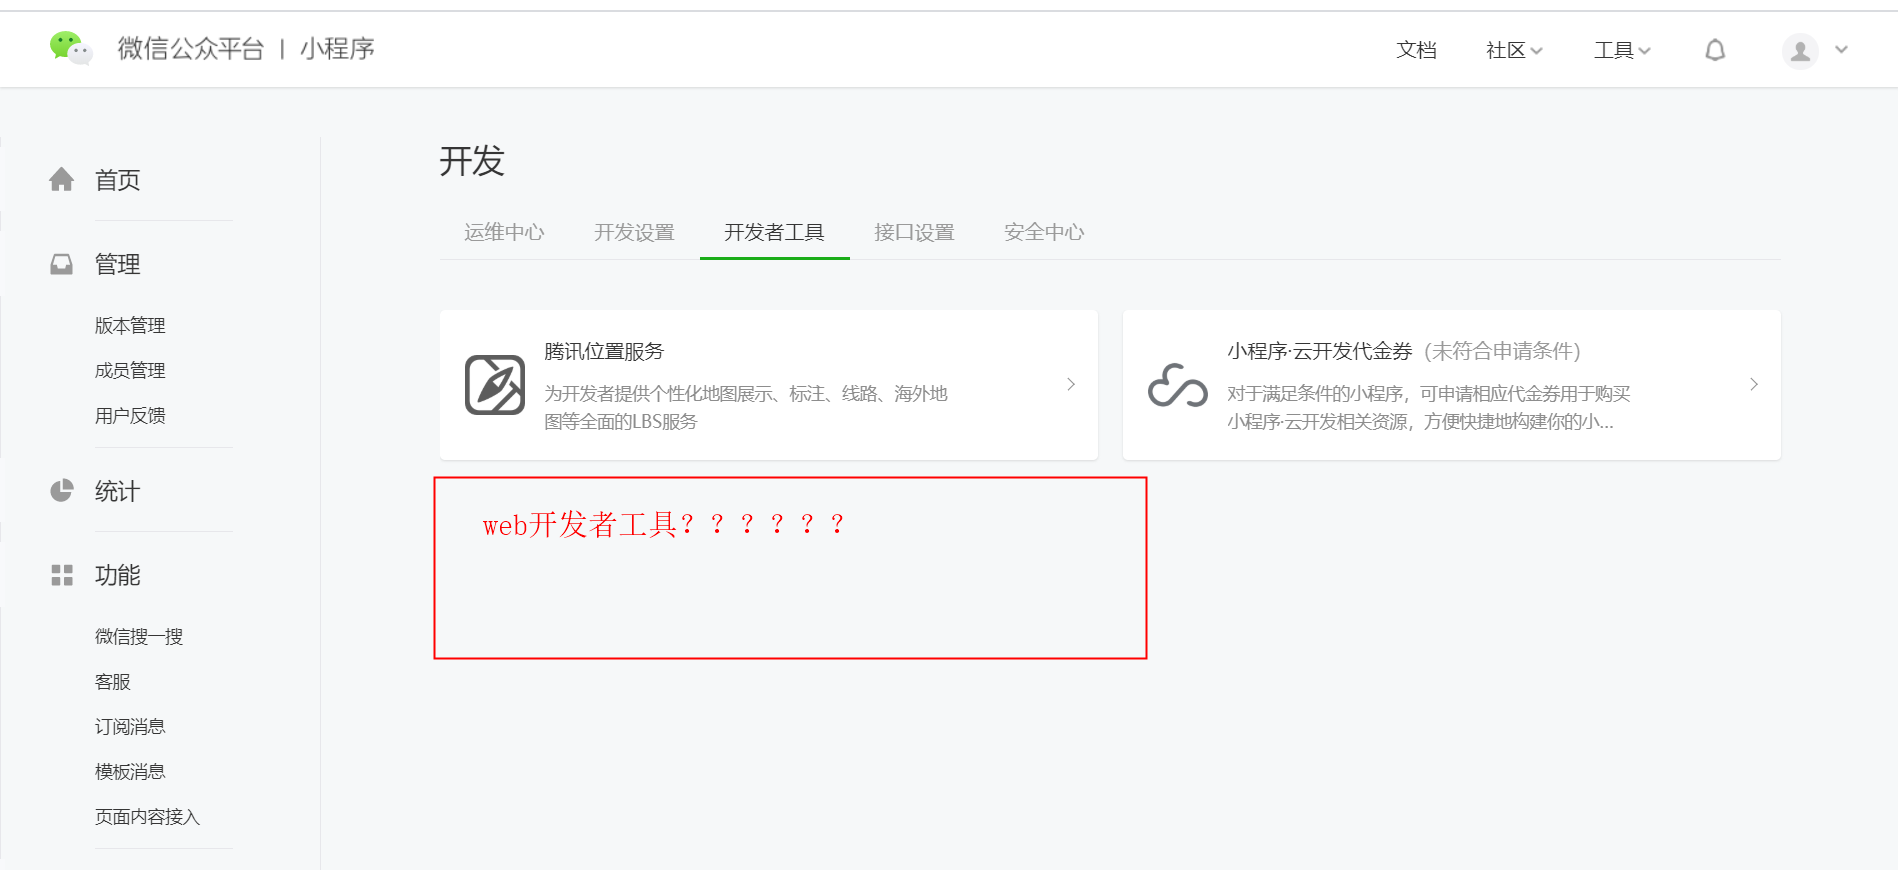Open the 文档 link
Viewport: 1898px width, 870px height.
(x=1416, y=50)
